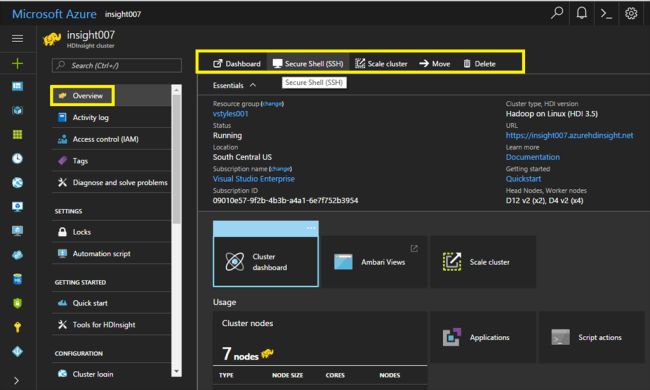Click NODE SIZE column header
650x390 pixels.
coord(287,375)
